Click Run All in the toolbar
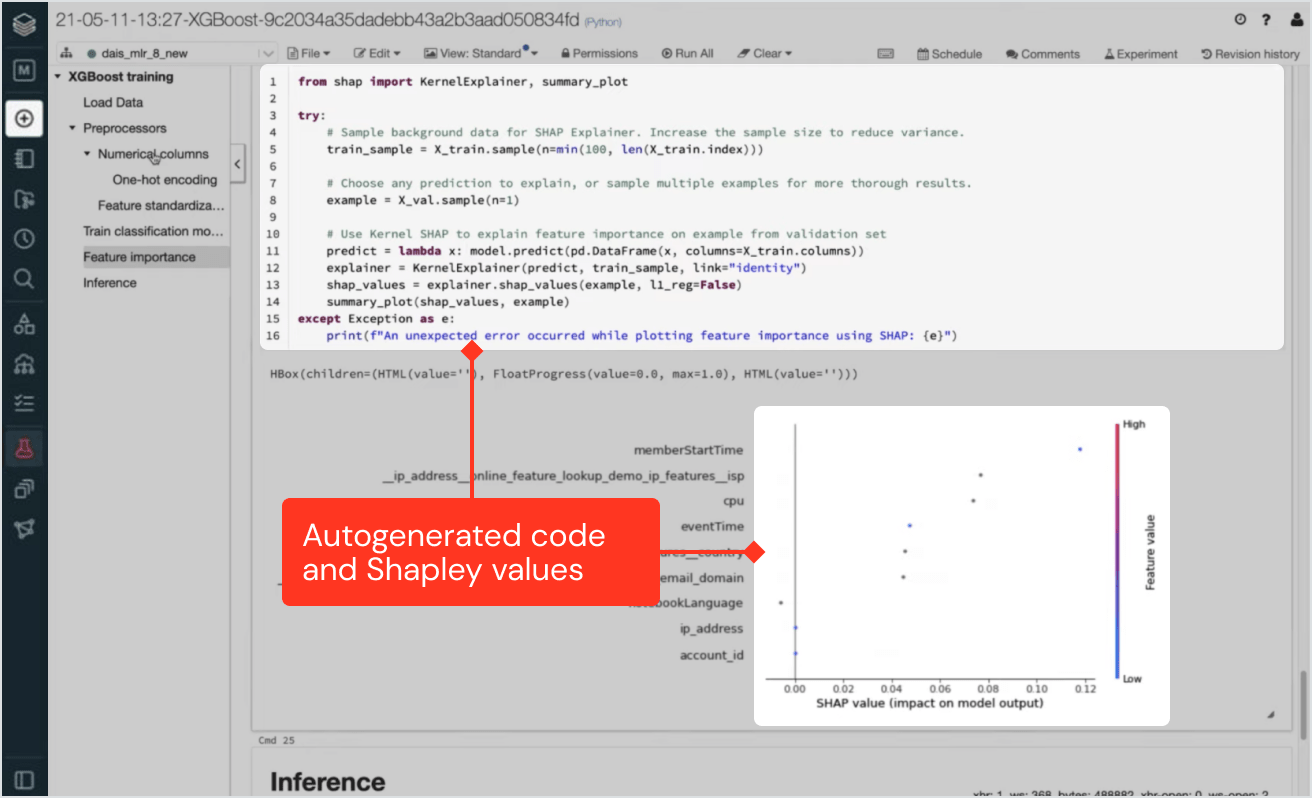 coord(688,54)
